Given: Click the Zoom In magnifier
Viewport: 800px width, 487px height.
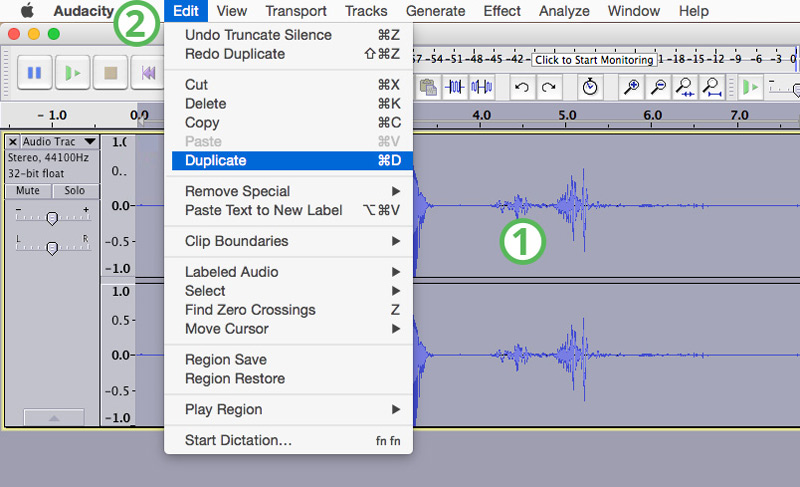Looking at the screenshot, I should [x=631, y=88].
